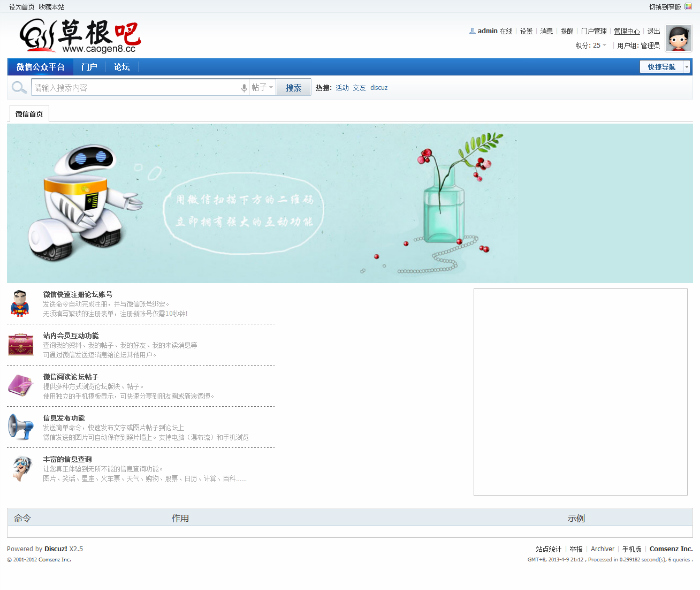Click the admin user avatar
Viewport: 700px width, 590px height.
678,39
